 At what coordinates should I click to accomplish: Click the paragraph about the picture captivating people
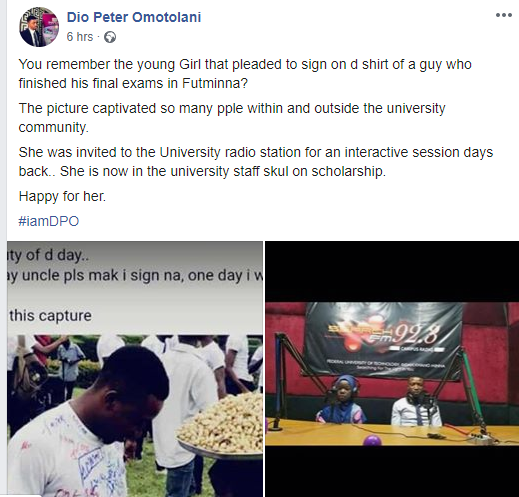click(x=232, y=118)
